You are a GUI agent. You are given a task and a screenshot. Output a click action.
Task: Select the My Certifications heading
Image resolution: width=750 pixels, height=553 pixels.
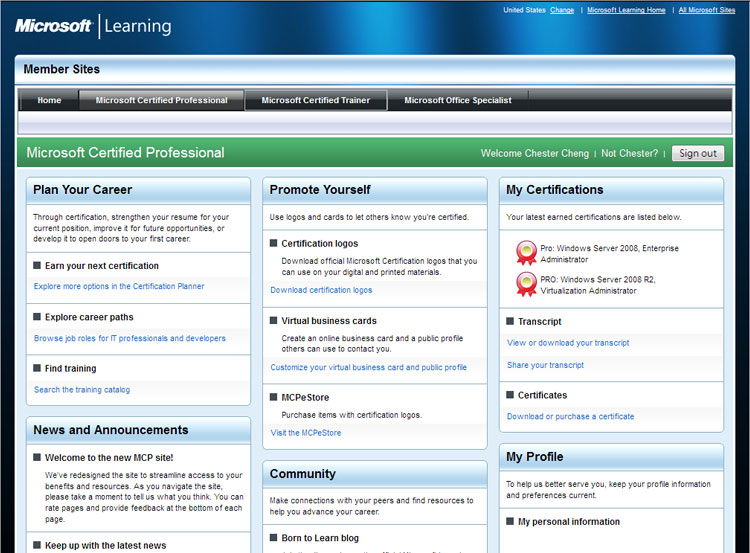coord(555,190)
